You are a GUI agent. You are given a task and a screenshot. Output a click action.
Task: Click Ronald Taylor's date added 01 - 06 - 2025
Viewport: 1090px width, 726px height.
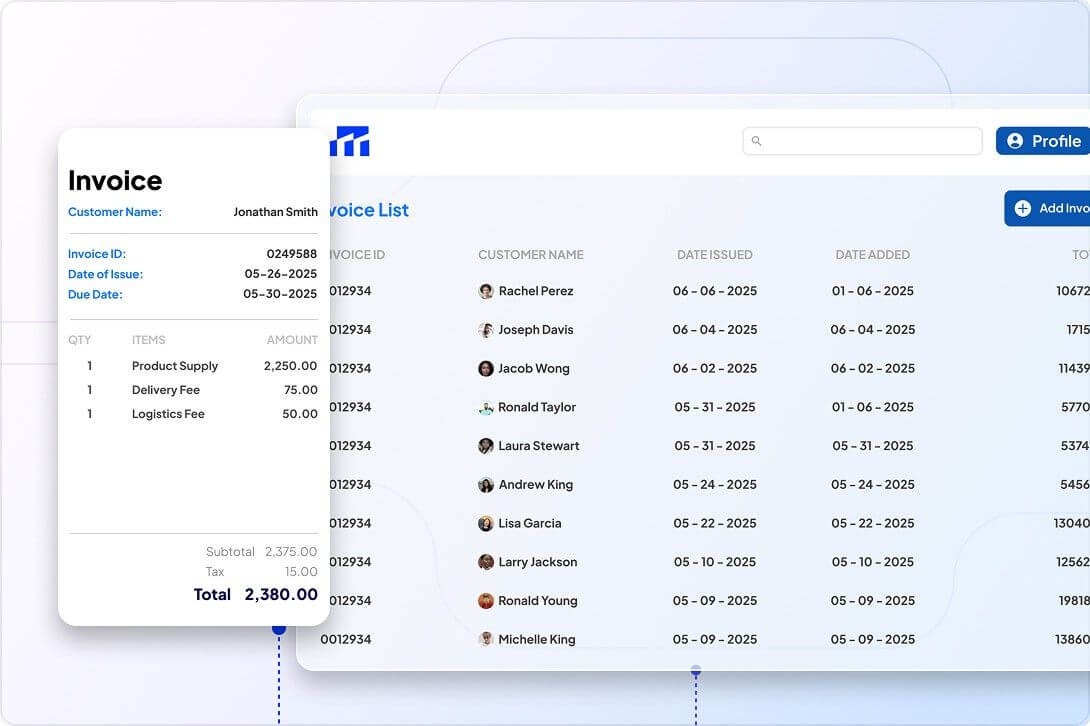pos(872,407)
